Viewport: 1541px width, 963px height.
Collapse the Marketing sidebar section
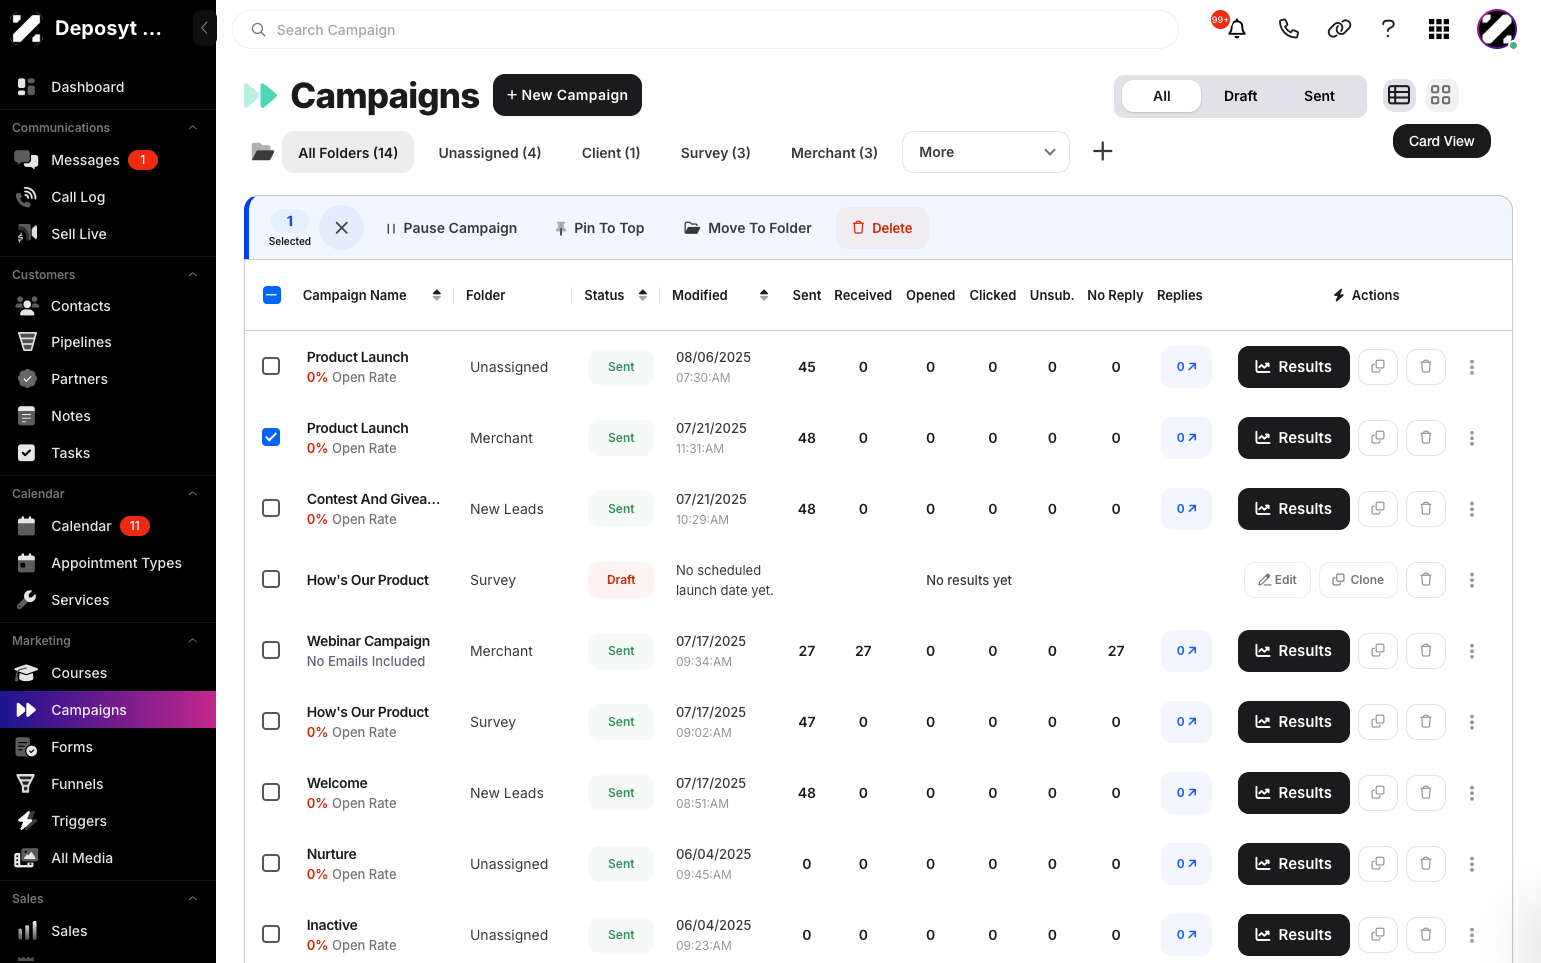tap(193, 641)
